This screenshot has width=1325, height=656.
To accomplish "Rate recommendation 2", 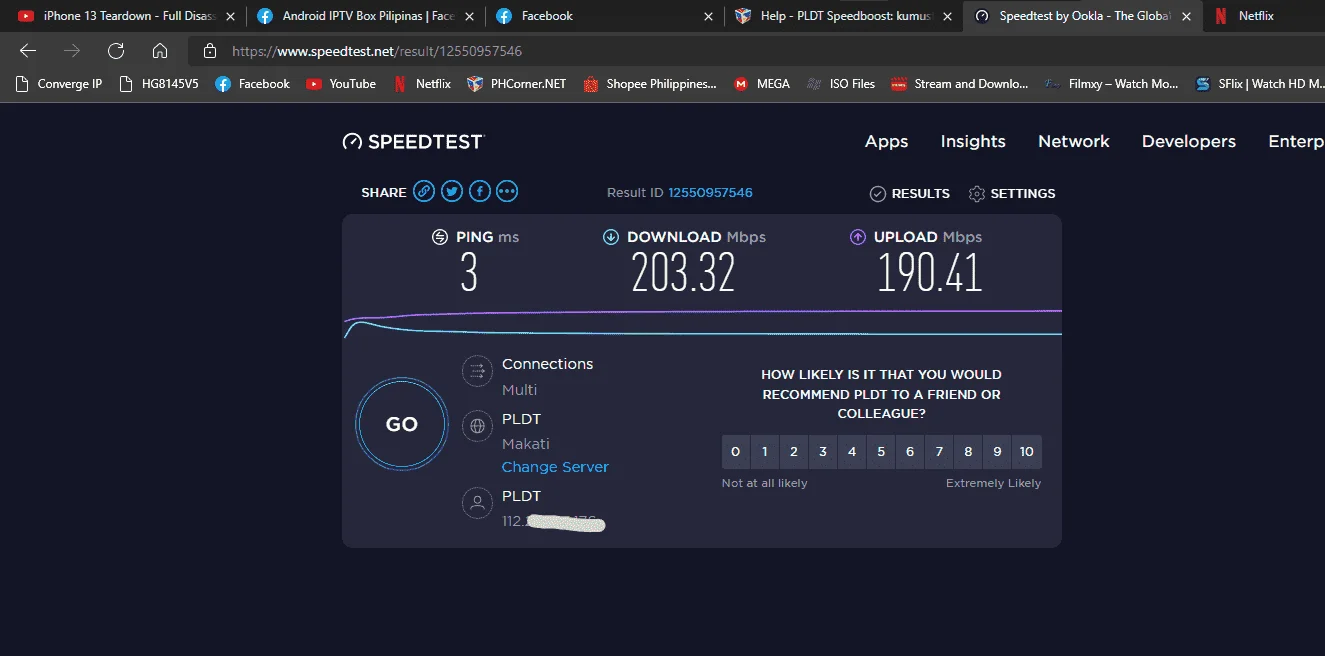I will point(793,452).
